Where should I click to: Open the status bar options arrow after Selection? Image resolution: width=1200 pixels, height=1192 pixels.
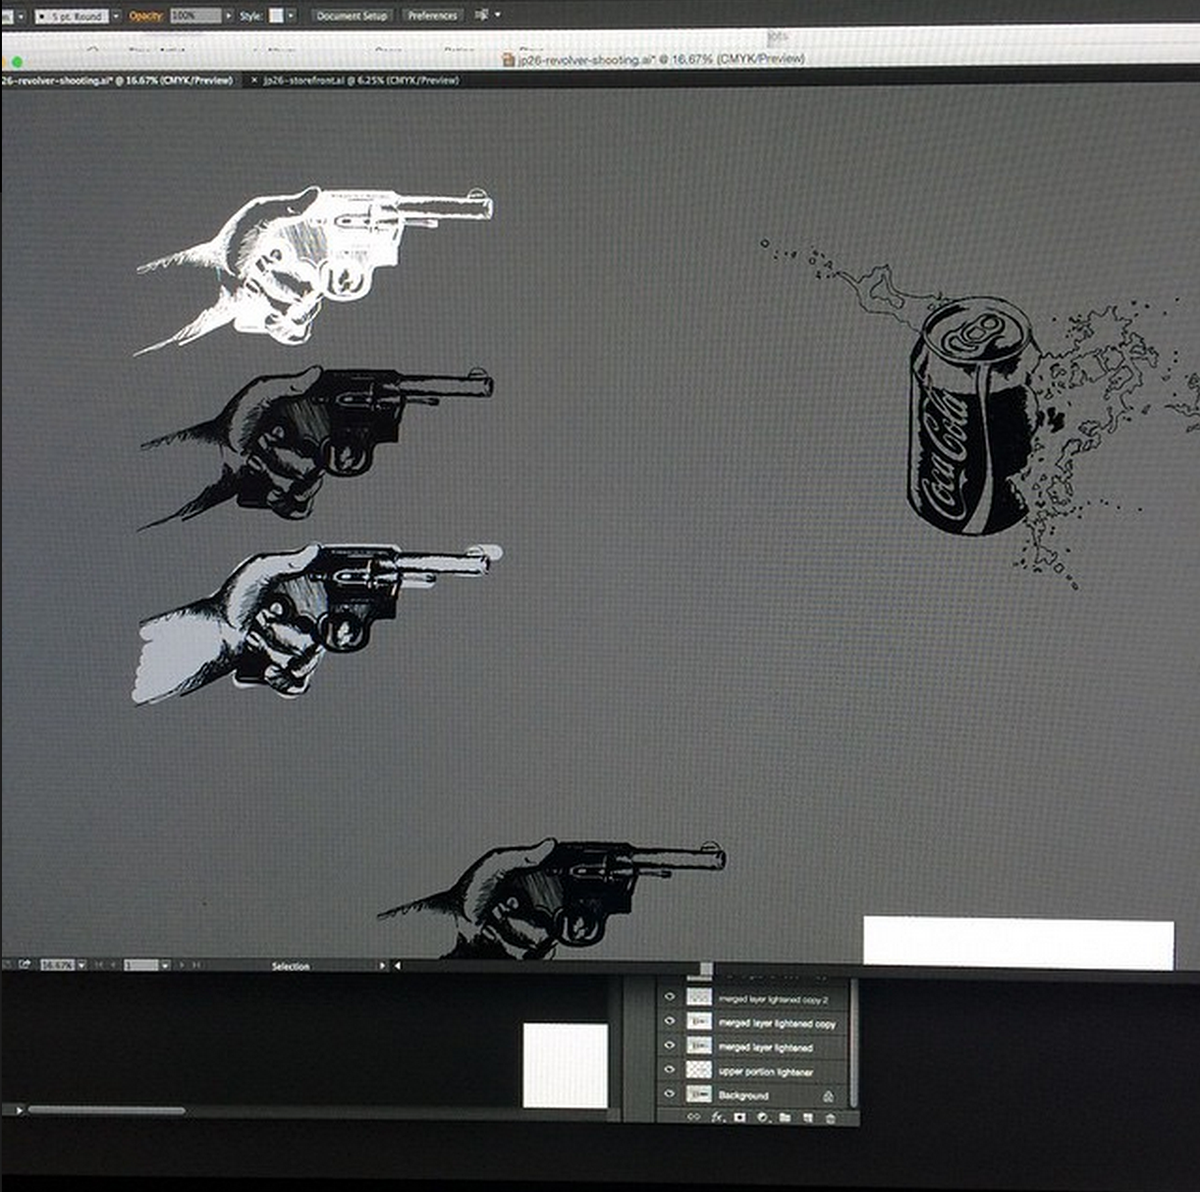pos(382,966)
